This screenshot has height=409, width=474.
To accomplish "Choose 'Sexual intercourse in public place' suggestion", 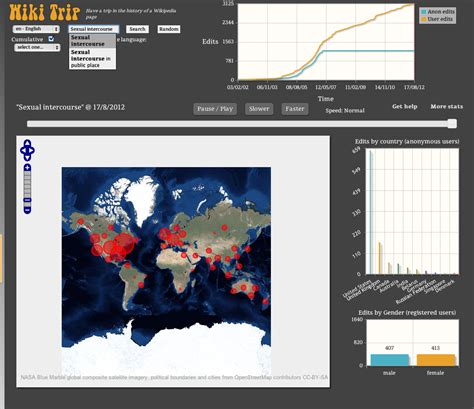I will (x=92, y=59).
